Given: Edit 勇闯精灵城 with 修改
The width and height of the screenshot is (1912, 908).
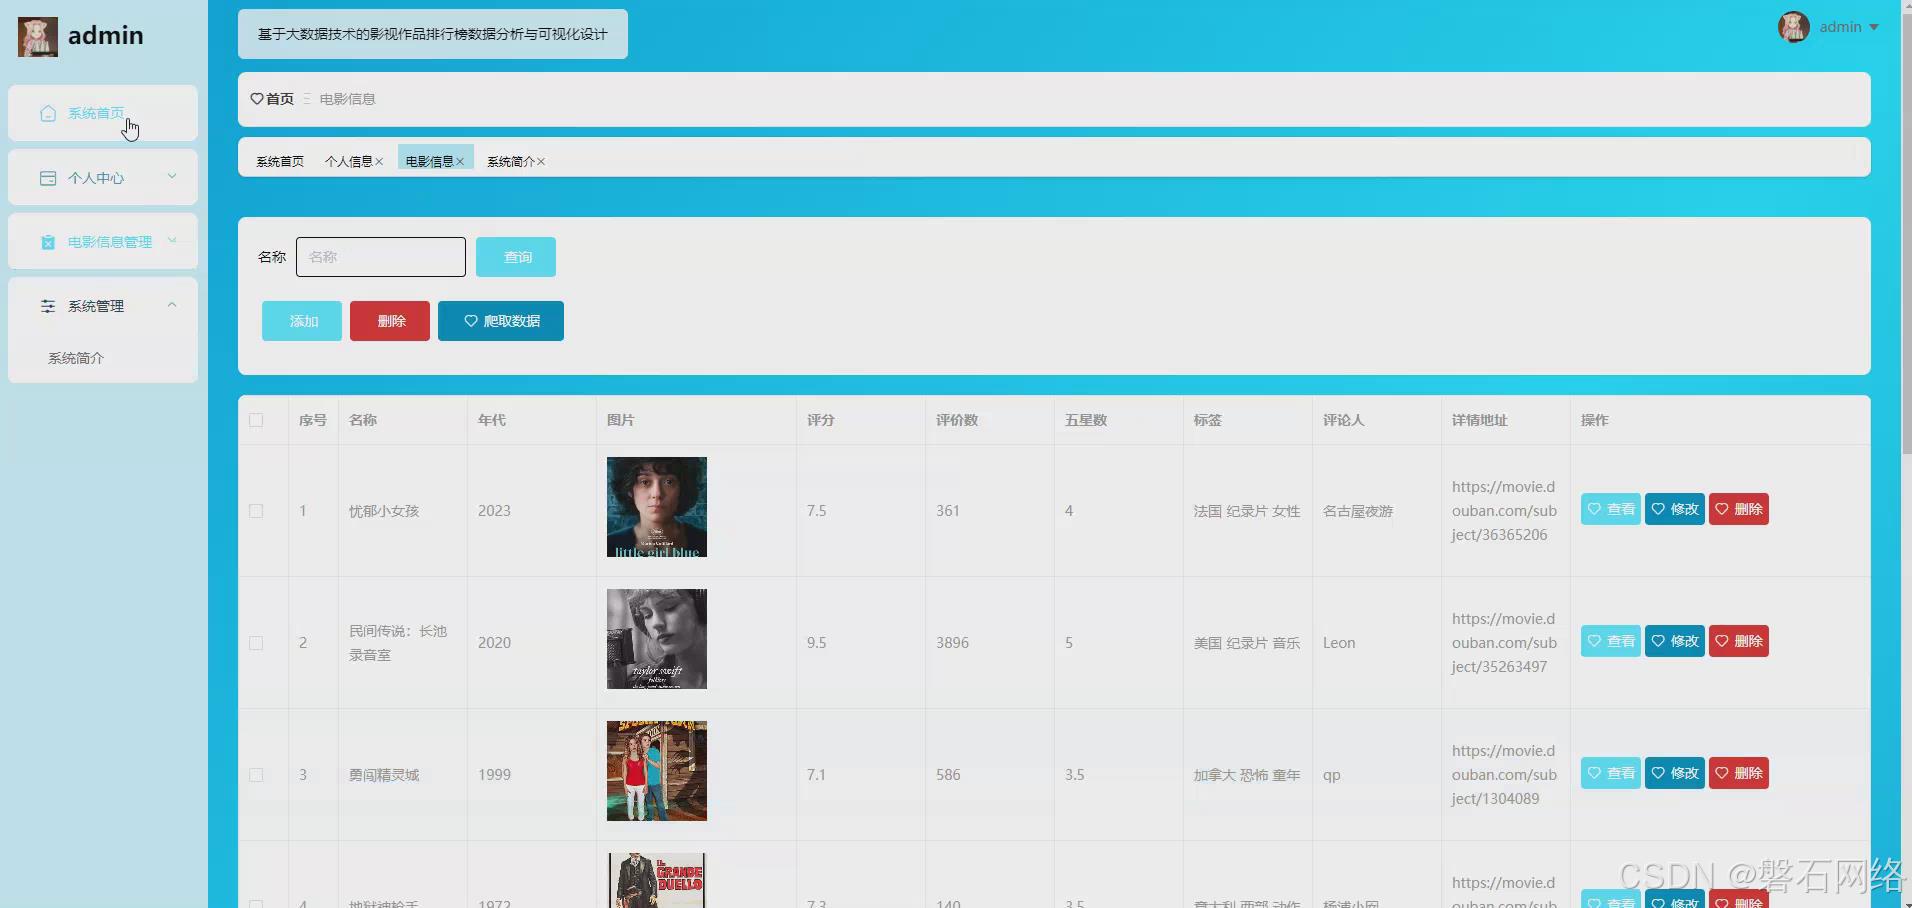Looking at the screenshot, I should pos(1675,773).
